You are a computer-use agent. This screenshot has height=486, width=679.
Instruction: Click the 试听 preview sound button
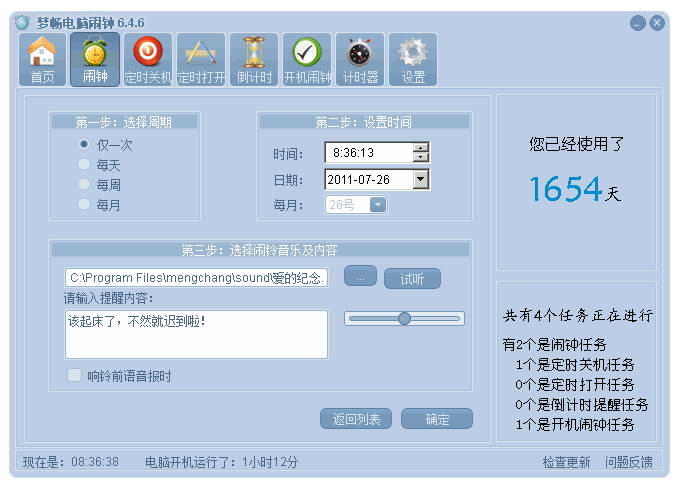[x=412, y=278]
